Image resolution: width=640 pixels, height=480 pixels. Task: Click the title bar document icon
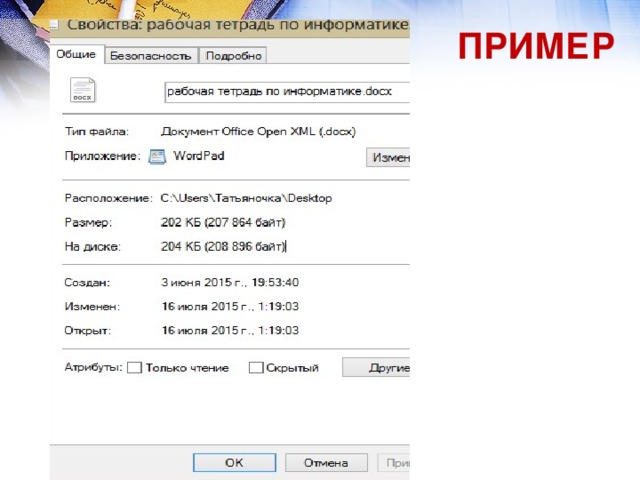tap(54, 24)
